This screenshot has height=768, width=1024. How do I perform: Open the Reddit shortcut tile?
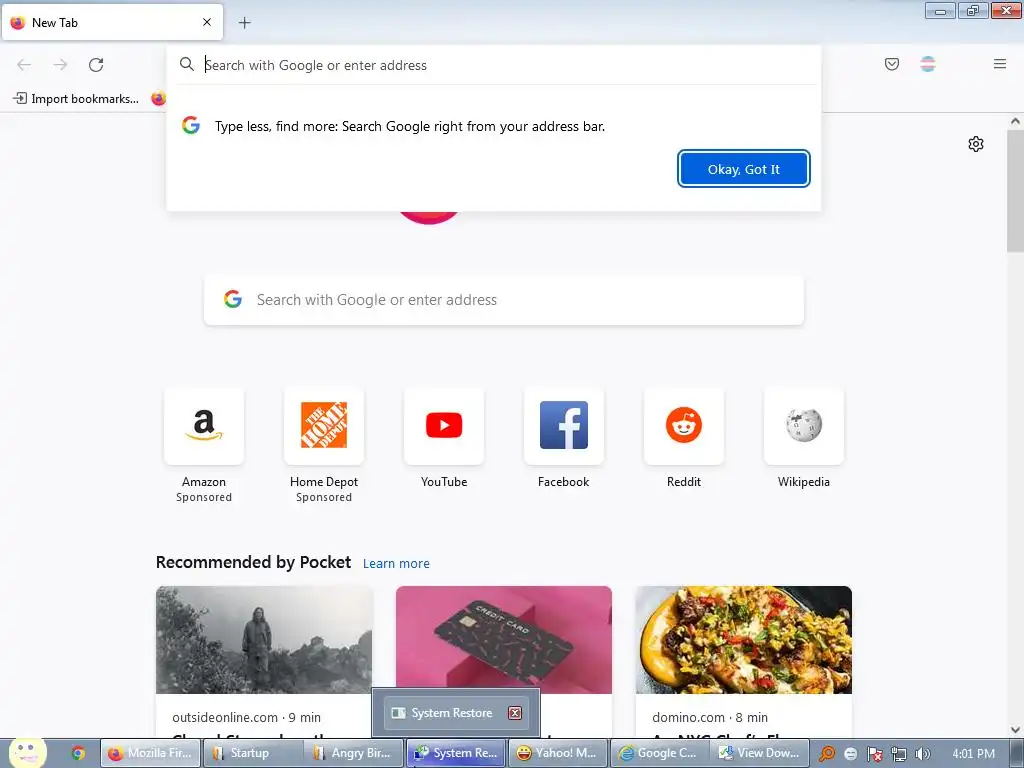(684, 426)
